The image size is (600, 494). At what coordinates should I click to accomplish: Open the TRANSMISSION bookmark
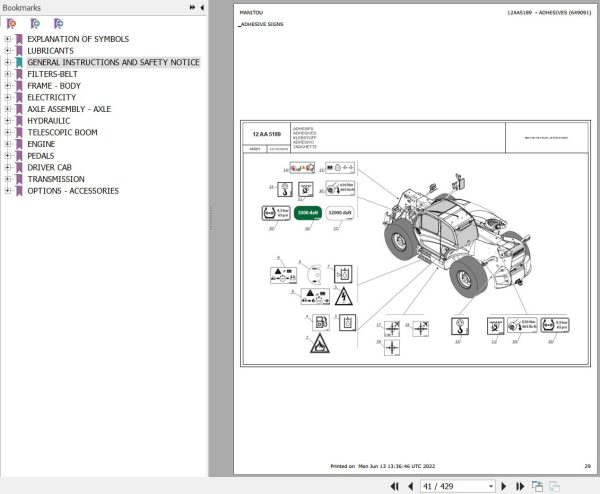coord(56,179)
